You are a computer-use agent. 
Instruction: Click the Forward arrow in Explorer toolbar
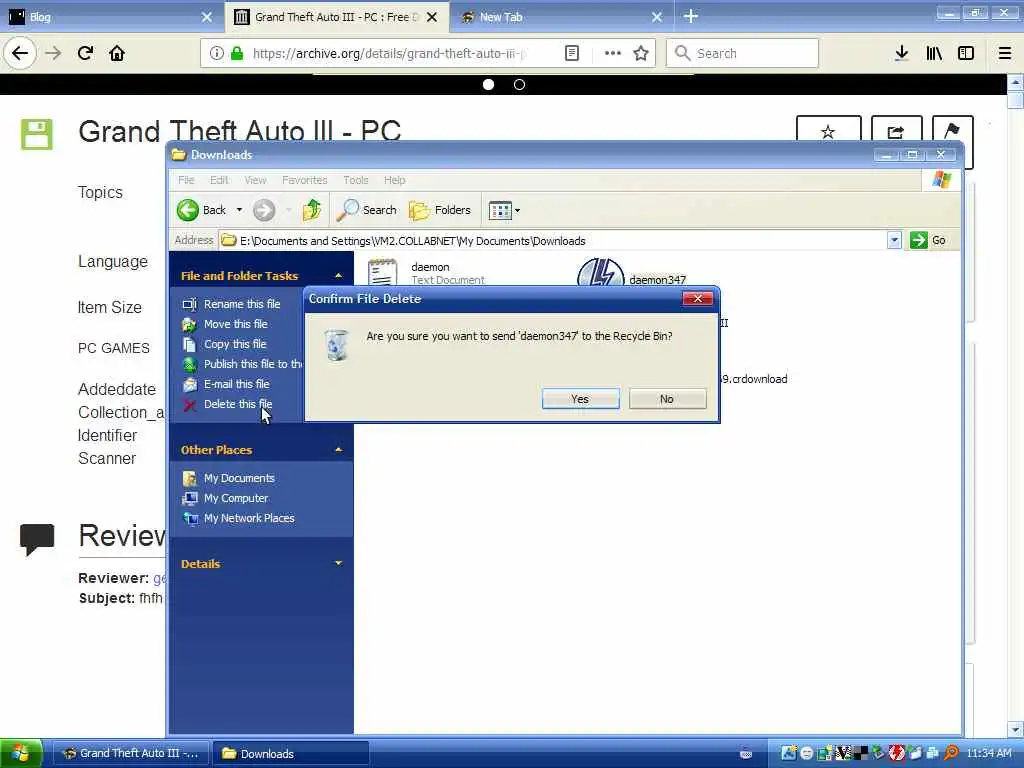point(264,210)
